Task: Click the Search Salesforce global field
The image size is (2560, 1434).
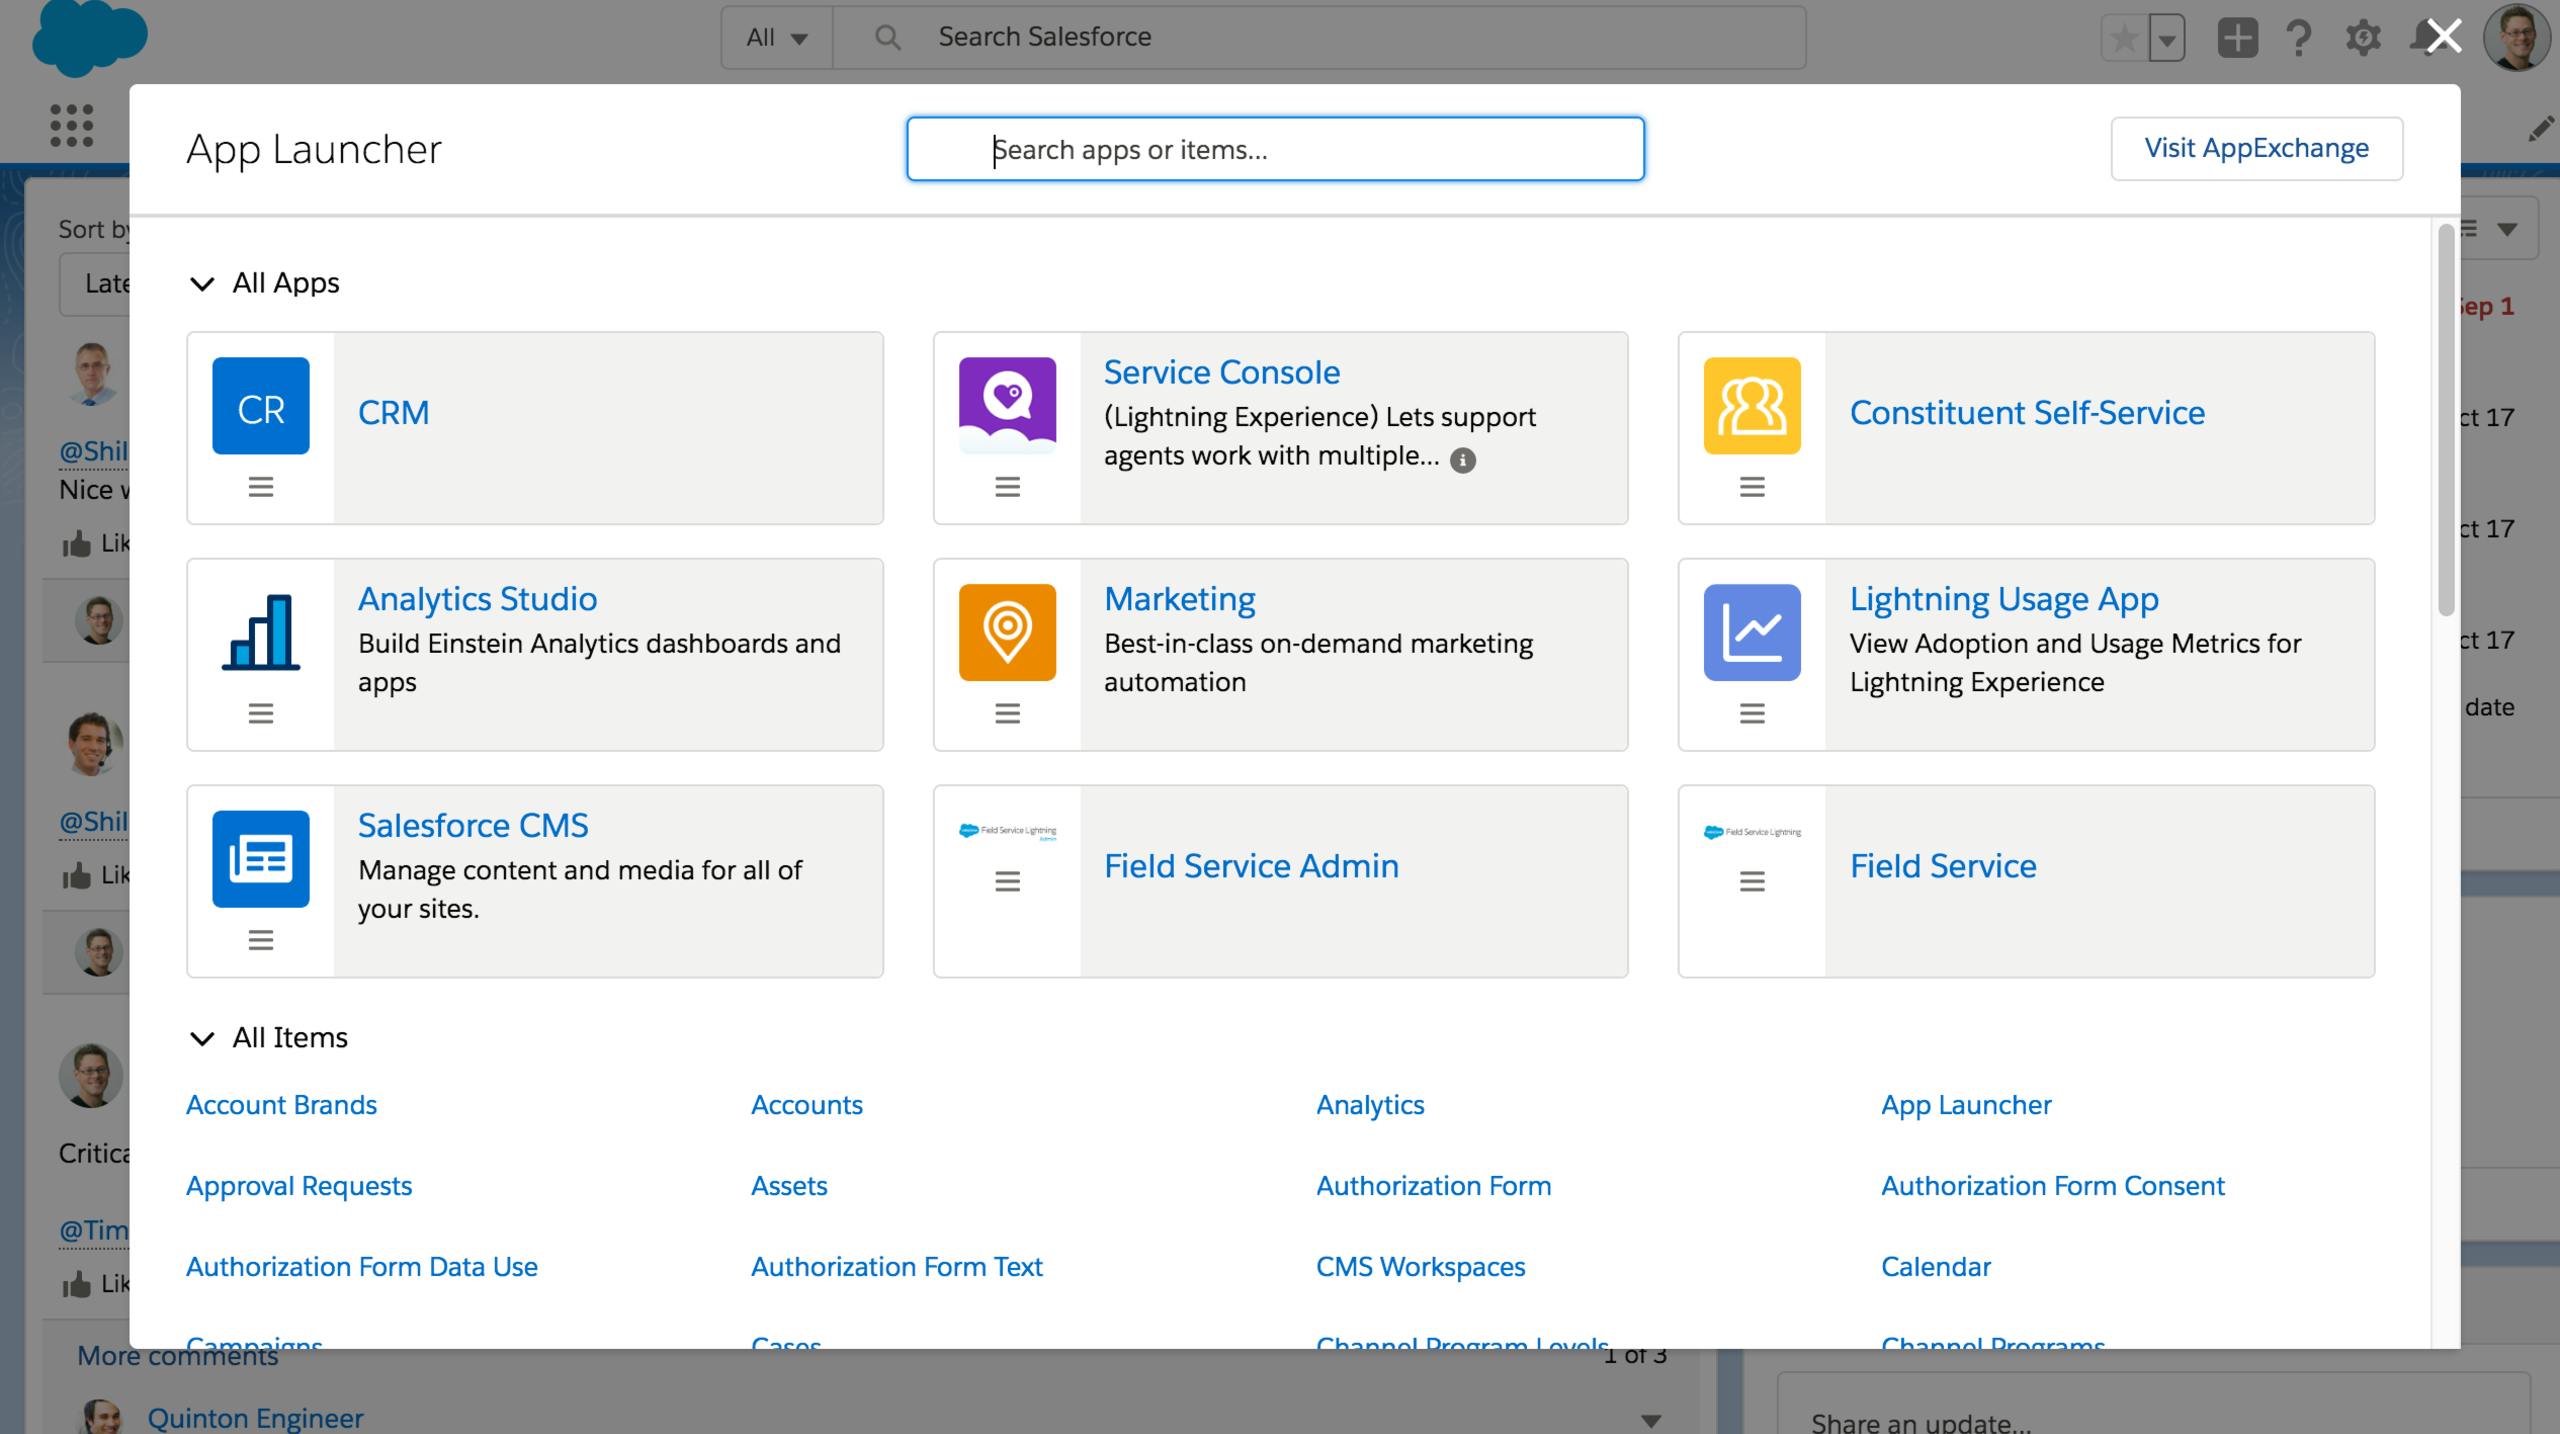Action: (x=1319, y=38)
